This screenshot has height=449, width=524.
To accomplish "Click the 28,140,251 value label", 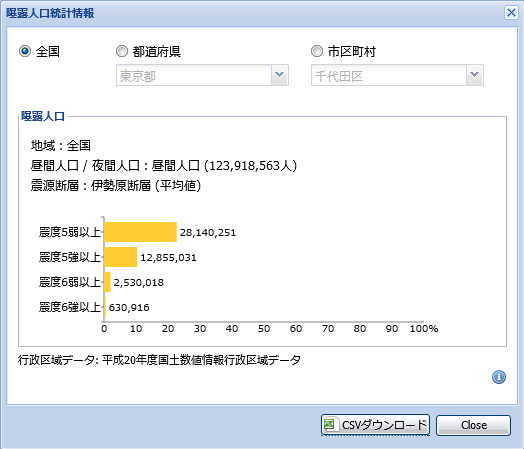I will point(208,233).
